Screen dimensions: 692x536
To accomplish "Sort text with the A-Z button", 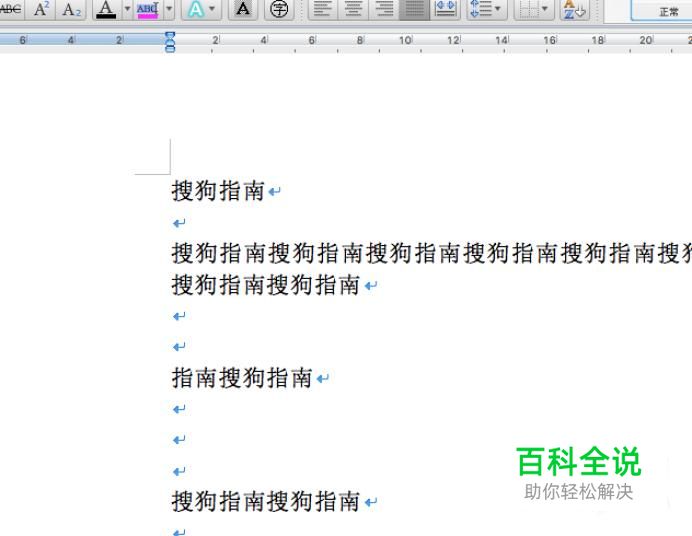I will click(x=575, y=9).
